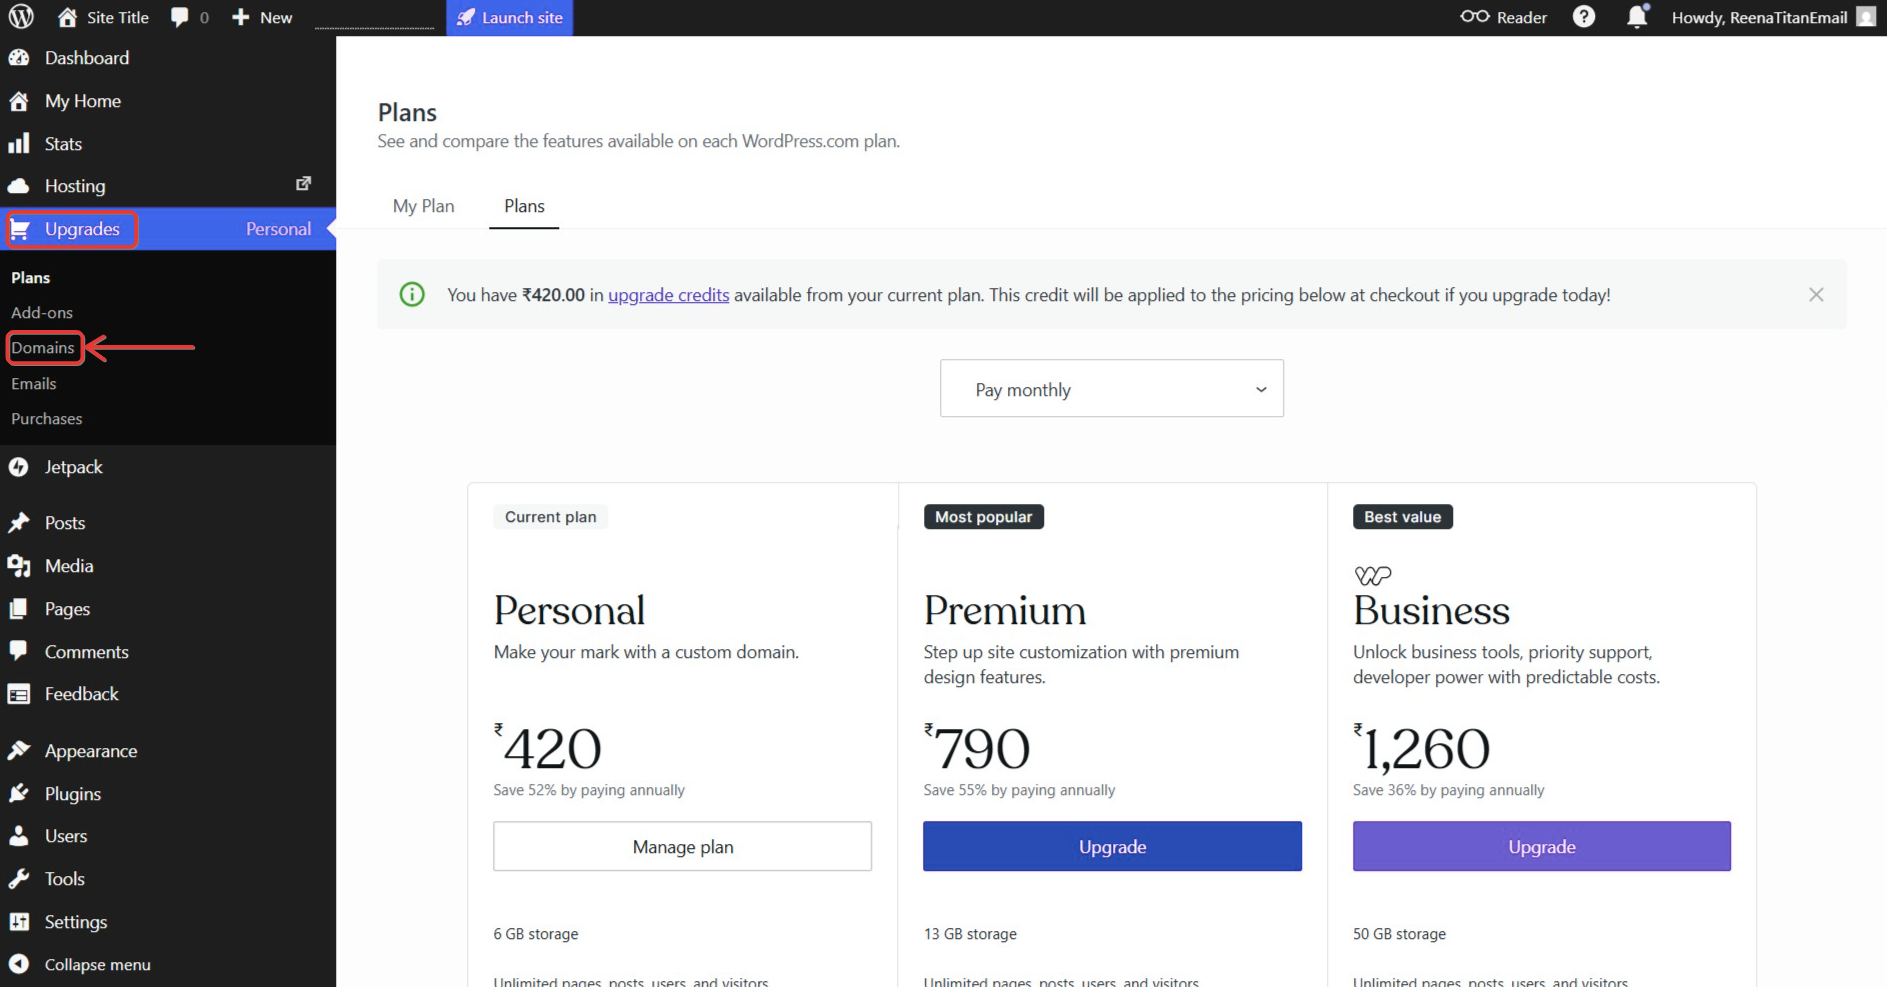Click Upgrade under Premium plan
Viewport: 1887px width, 987px height.
tap(1112, 846)
